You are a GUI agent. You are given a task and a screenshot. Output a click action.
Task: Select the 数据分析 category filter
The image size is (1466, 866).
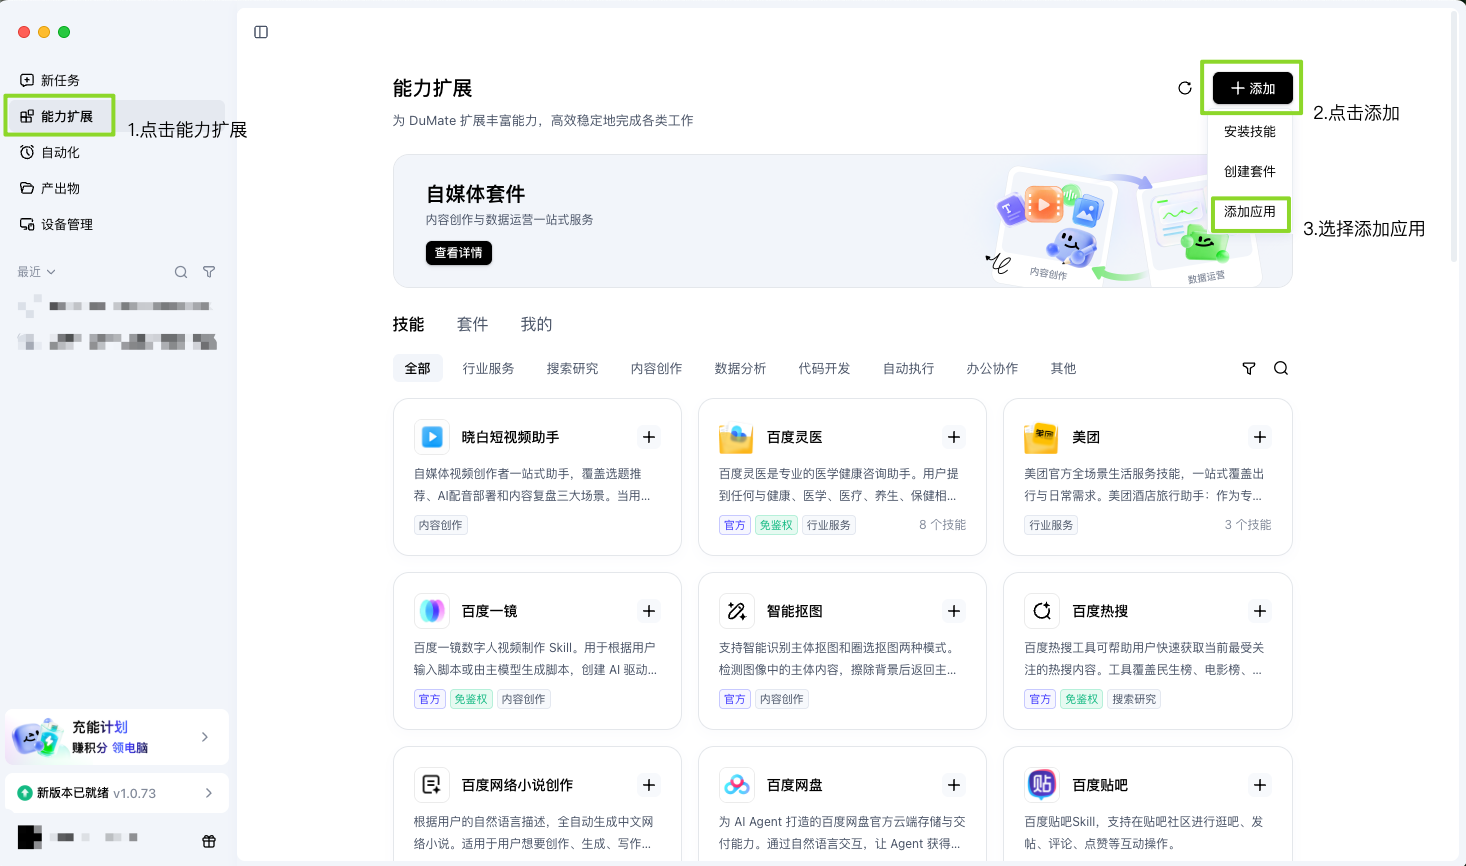[x=741, y=369]
